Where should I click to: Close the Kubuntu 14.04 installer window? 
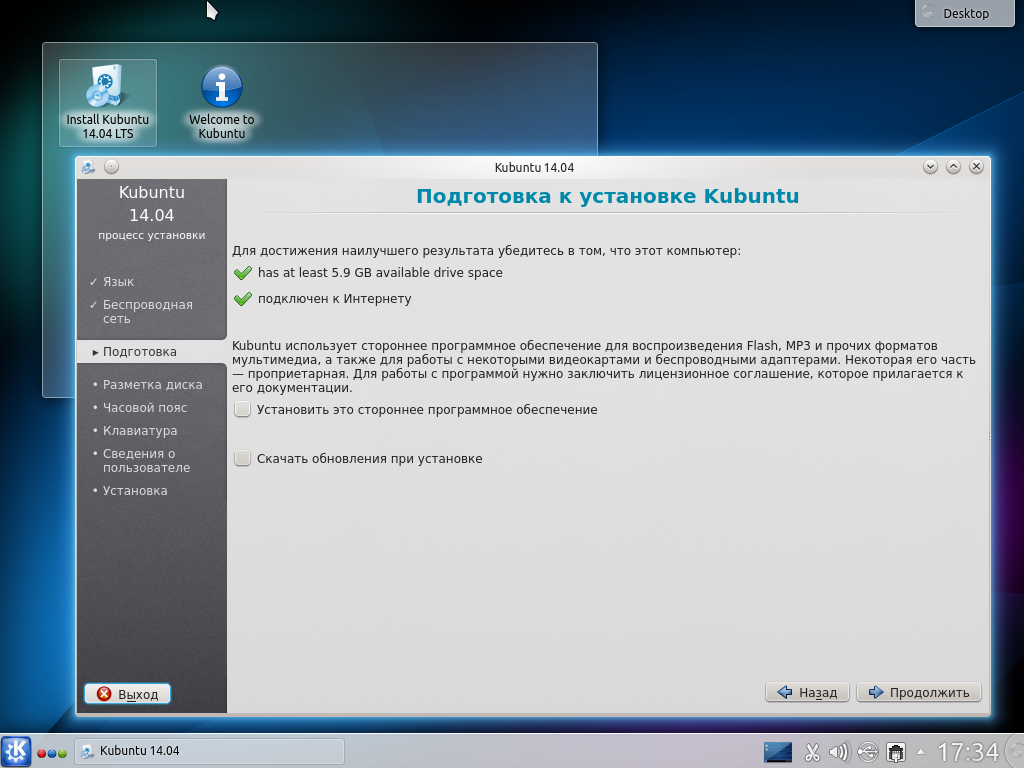click(x=976, y=167)
